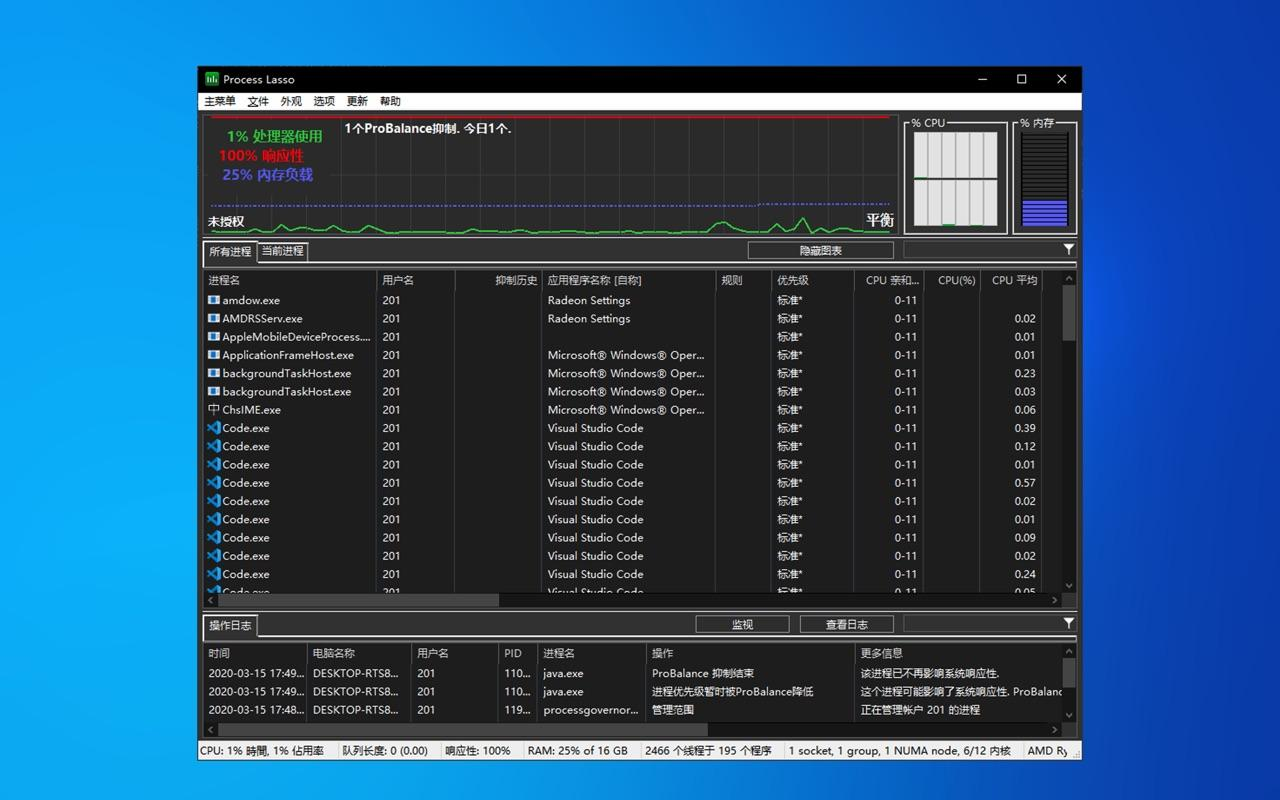Click the ChsIME.exe input method icon
The width and height of the screenshot is (1280, 800).
(213, 410)
